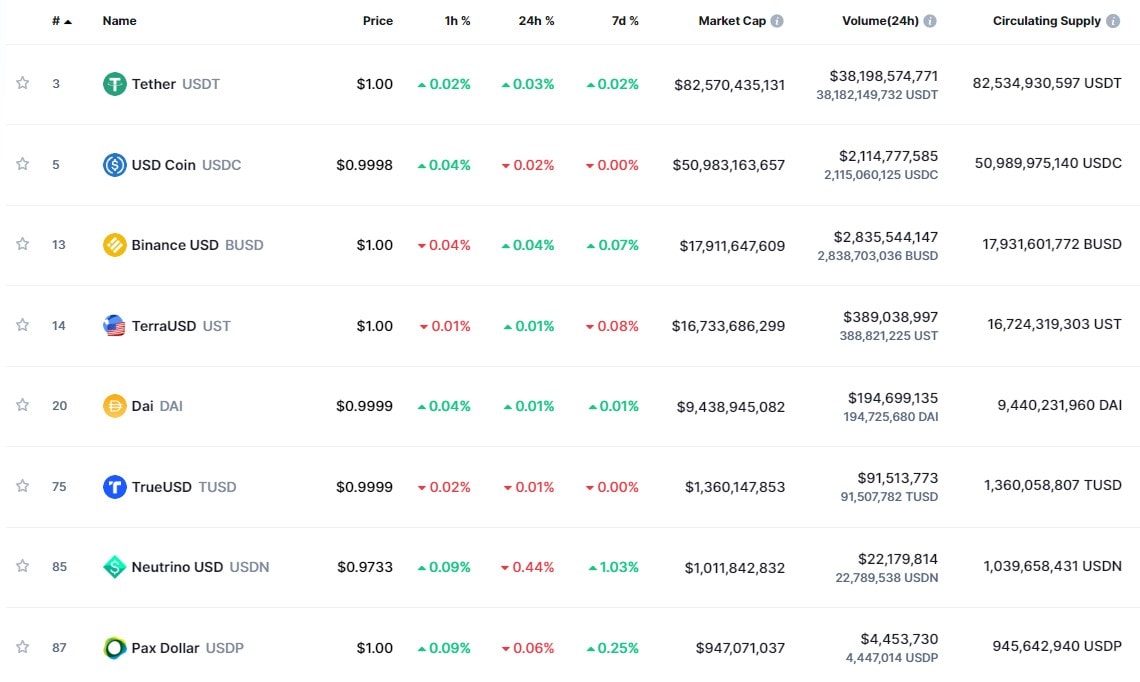
Task: Sort by 7d % column header
Action: pos(625,21)
